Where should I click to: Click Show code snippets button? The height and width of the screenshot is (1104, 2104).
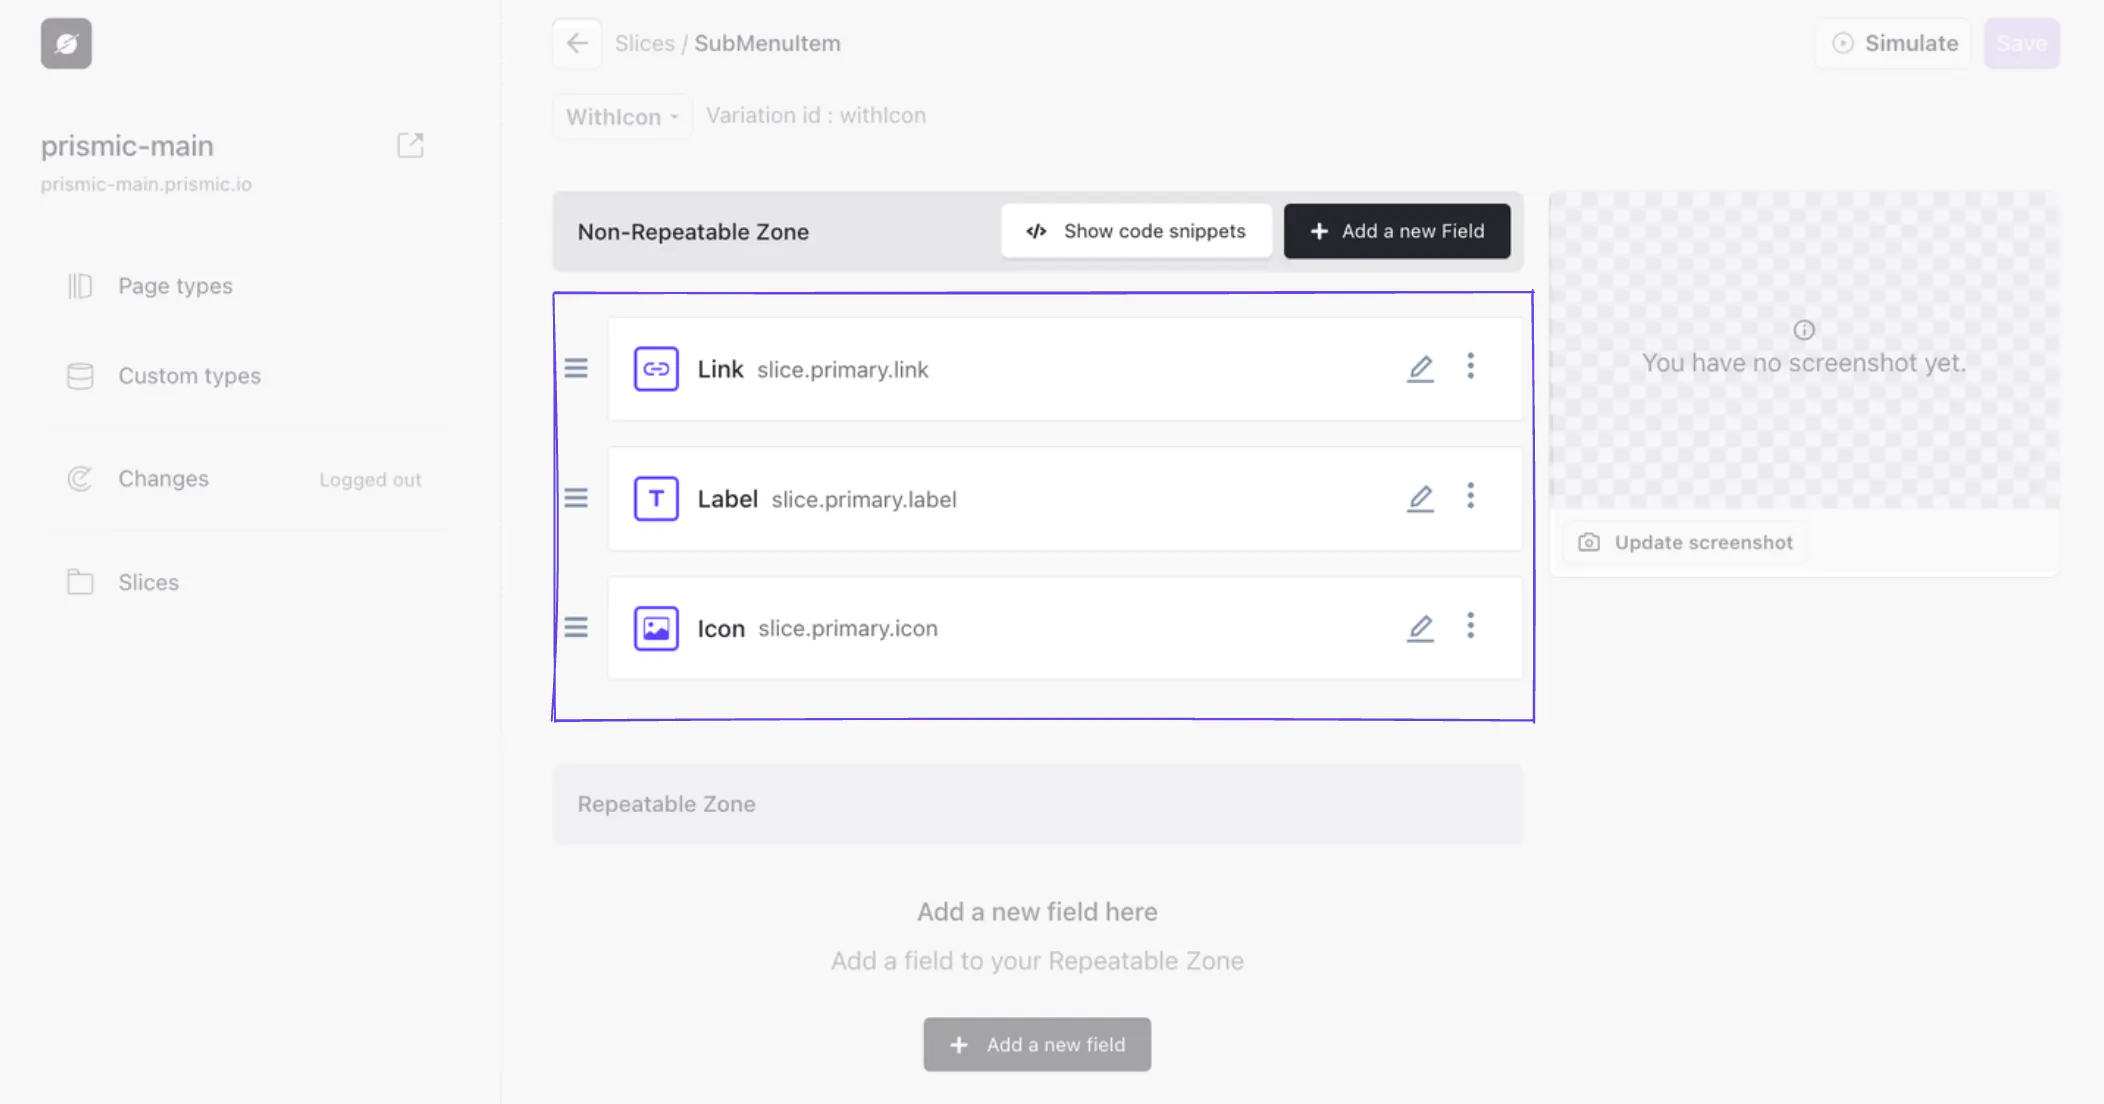[x=1136, y=231]
